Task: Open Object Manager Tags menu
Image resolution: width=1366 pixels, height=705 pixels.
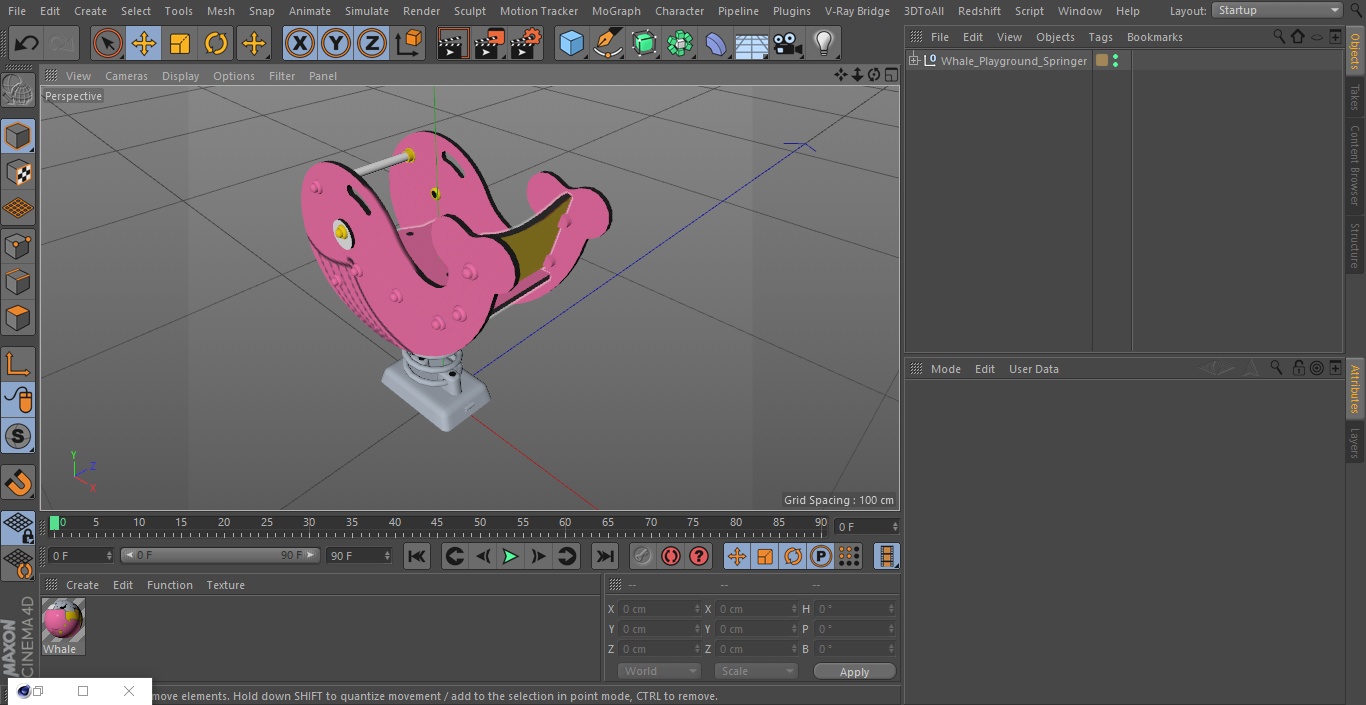Action: pos(1100,37)
